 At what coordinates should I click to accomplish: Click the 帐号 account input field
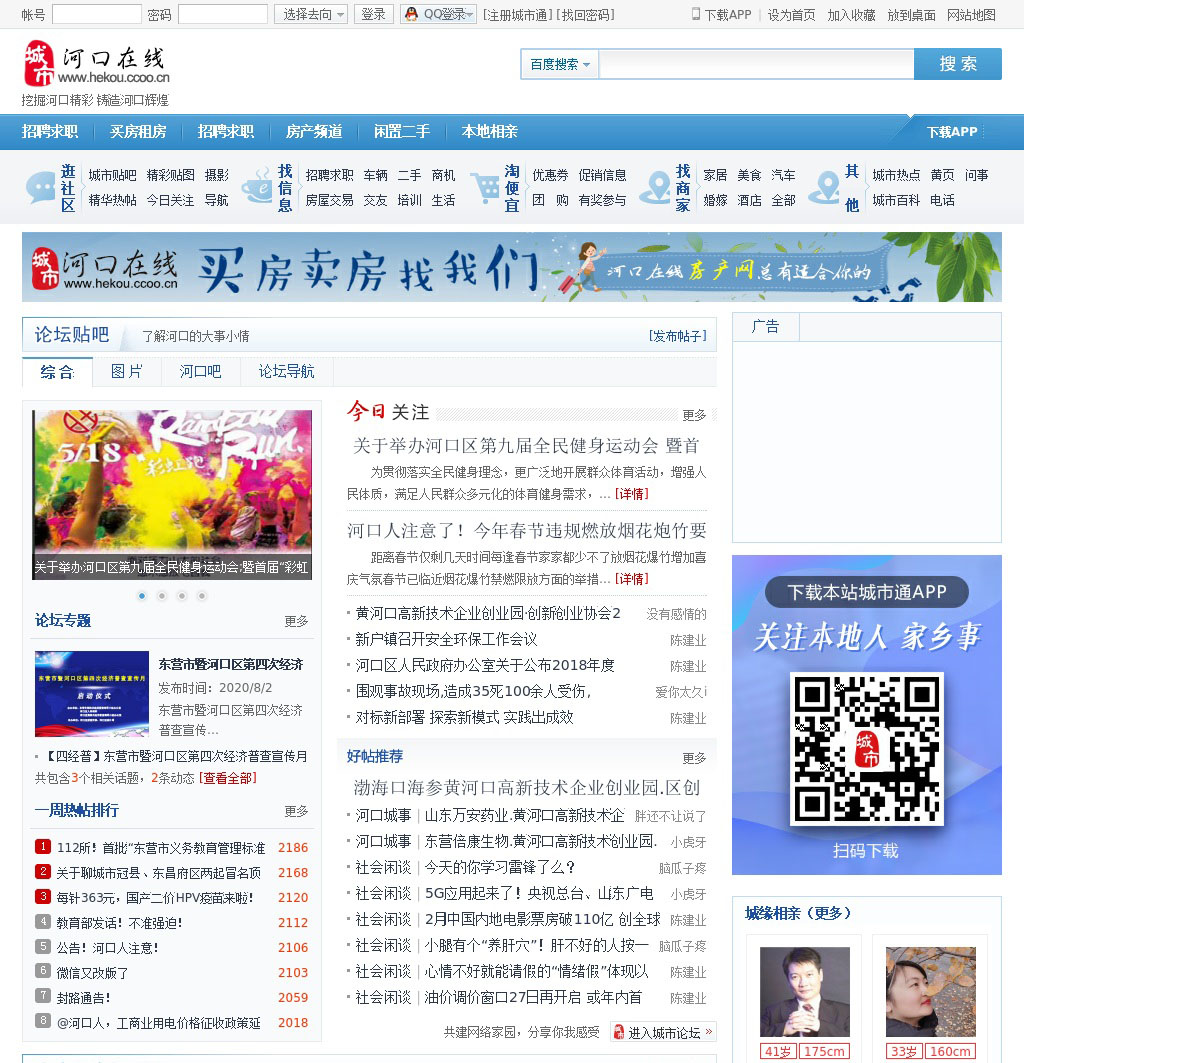click(x=96, y=14)
